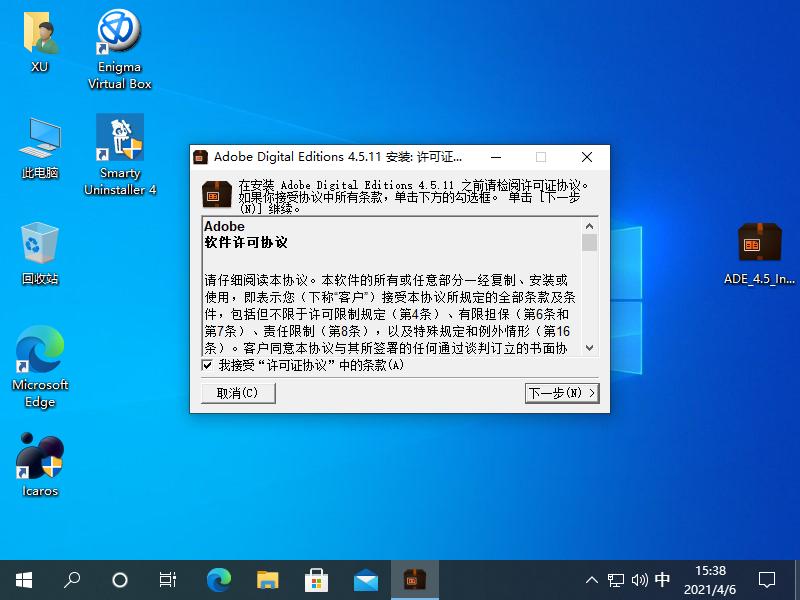
Task: Click Show desktop sliver at taskbar end
Action: coord(797,580)
